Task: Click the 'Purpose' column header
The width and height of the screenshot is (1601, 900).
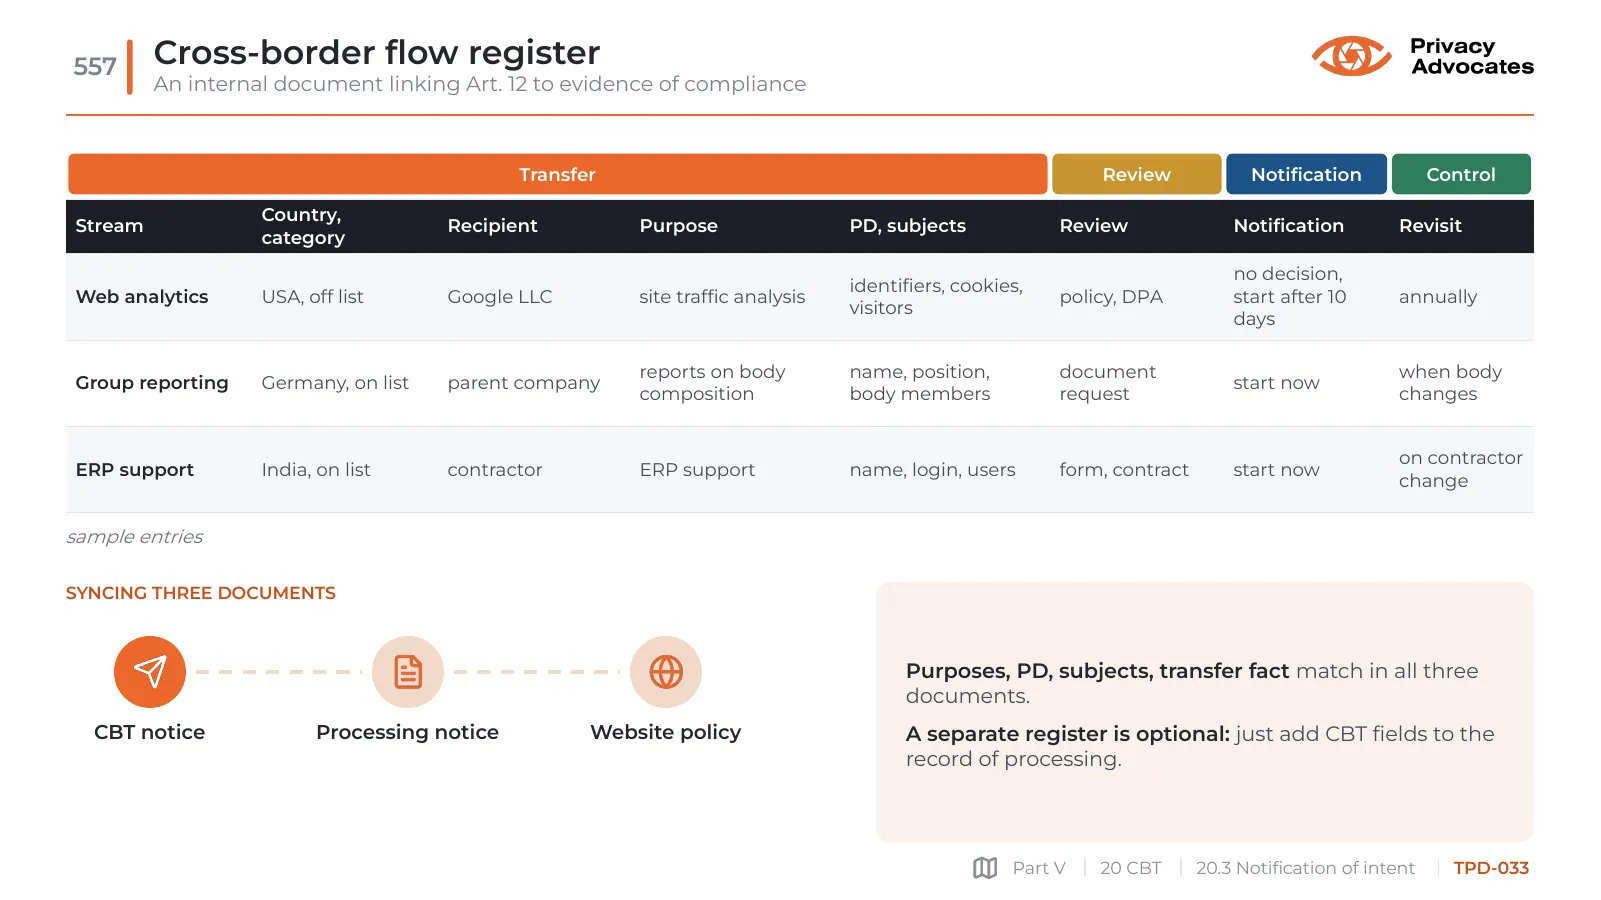Action: click(678, 226)
